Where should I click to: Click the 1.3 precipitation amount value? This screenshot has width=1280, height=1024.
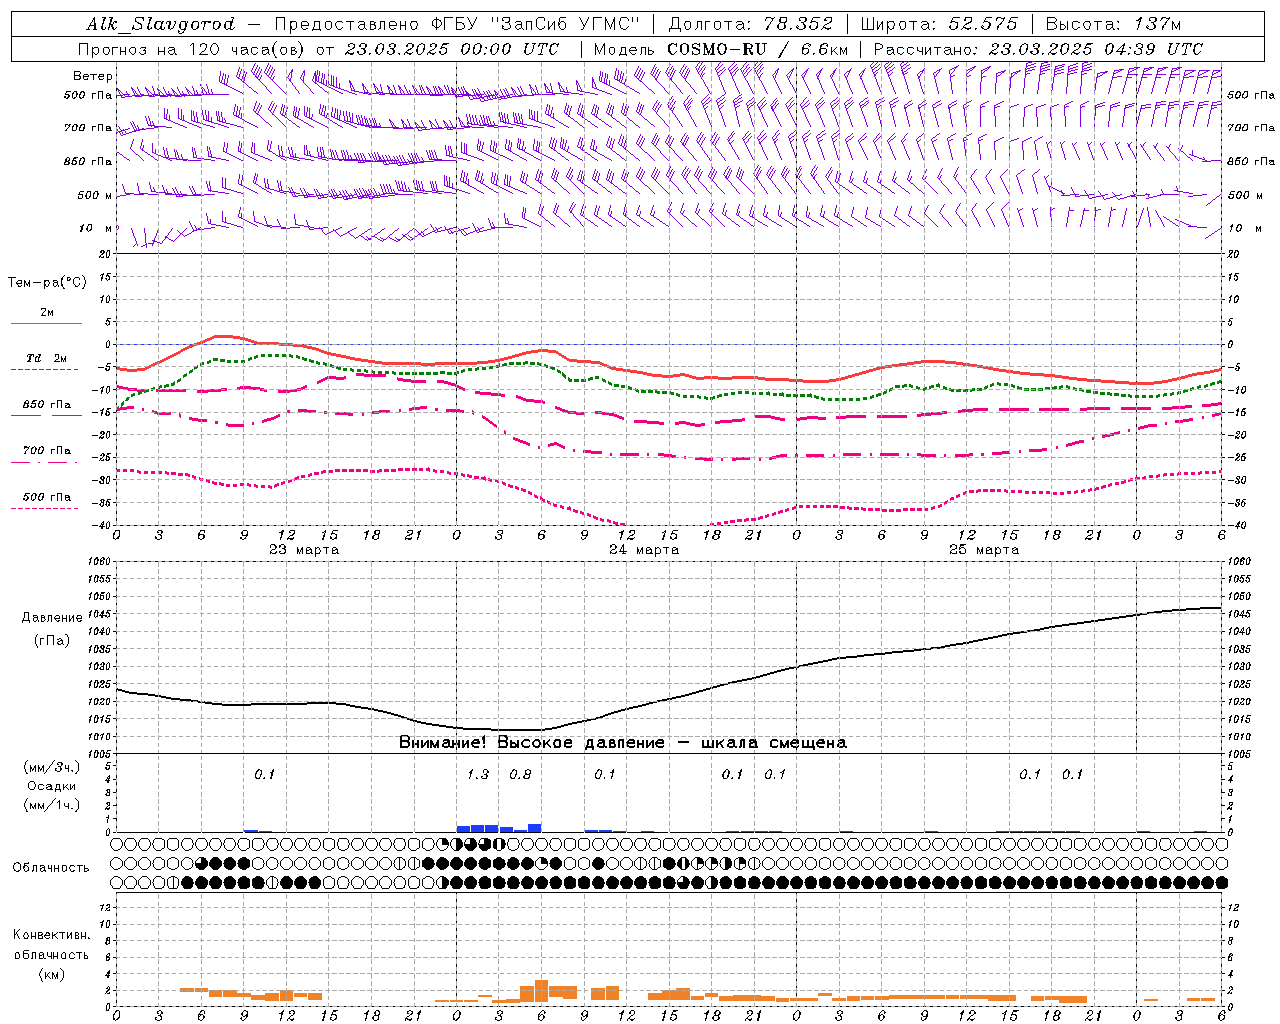(478, 774)
